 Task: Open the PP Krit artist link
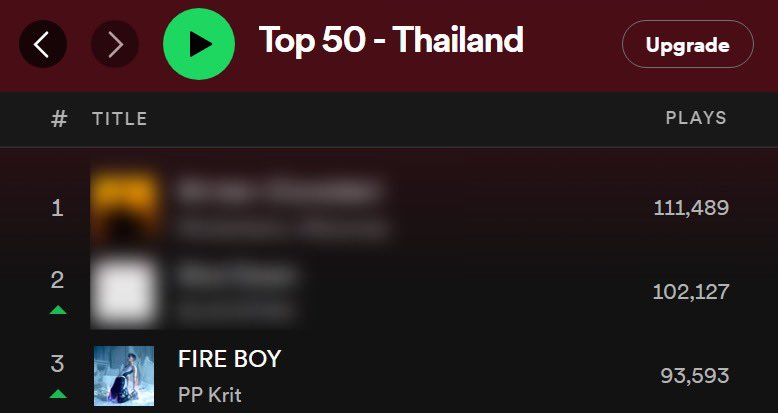(x=209, y=395)
